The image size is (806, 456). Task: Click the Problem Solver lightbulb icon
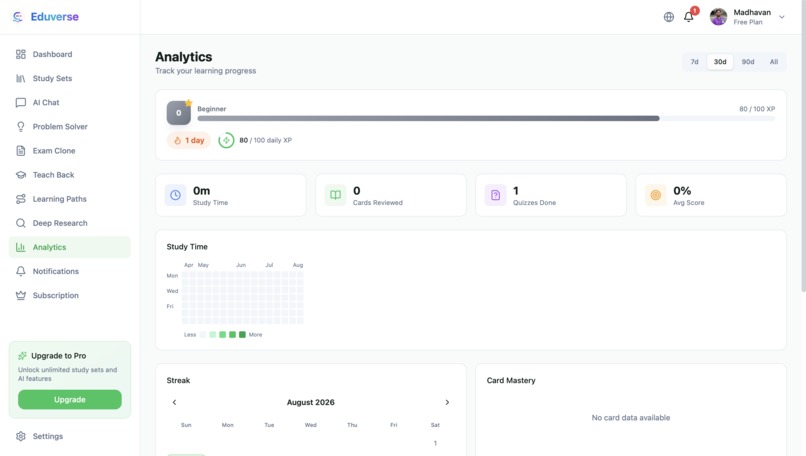tap(21, 126)
